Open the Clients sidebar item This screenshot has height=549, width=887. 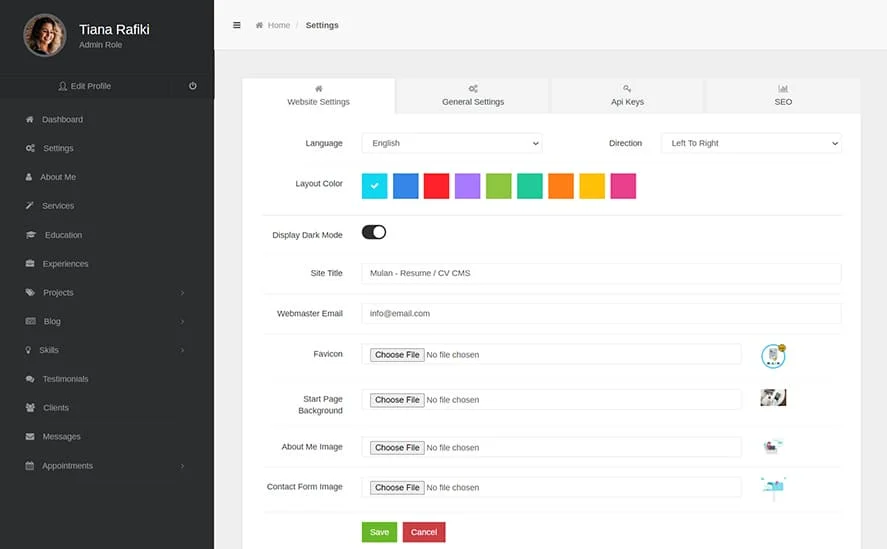(x=55, y=408)
